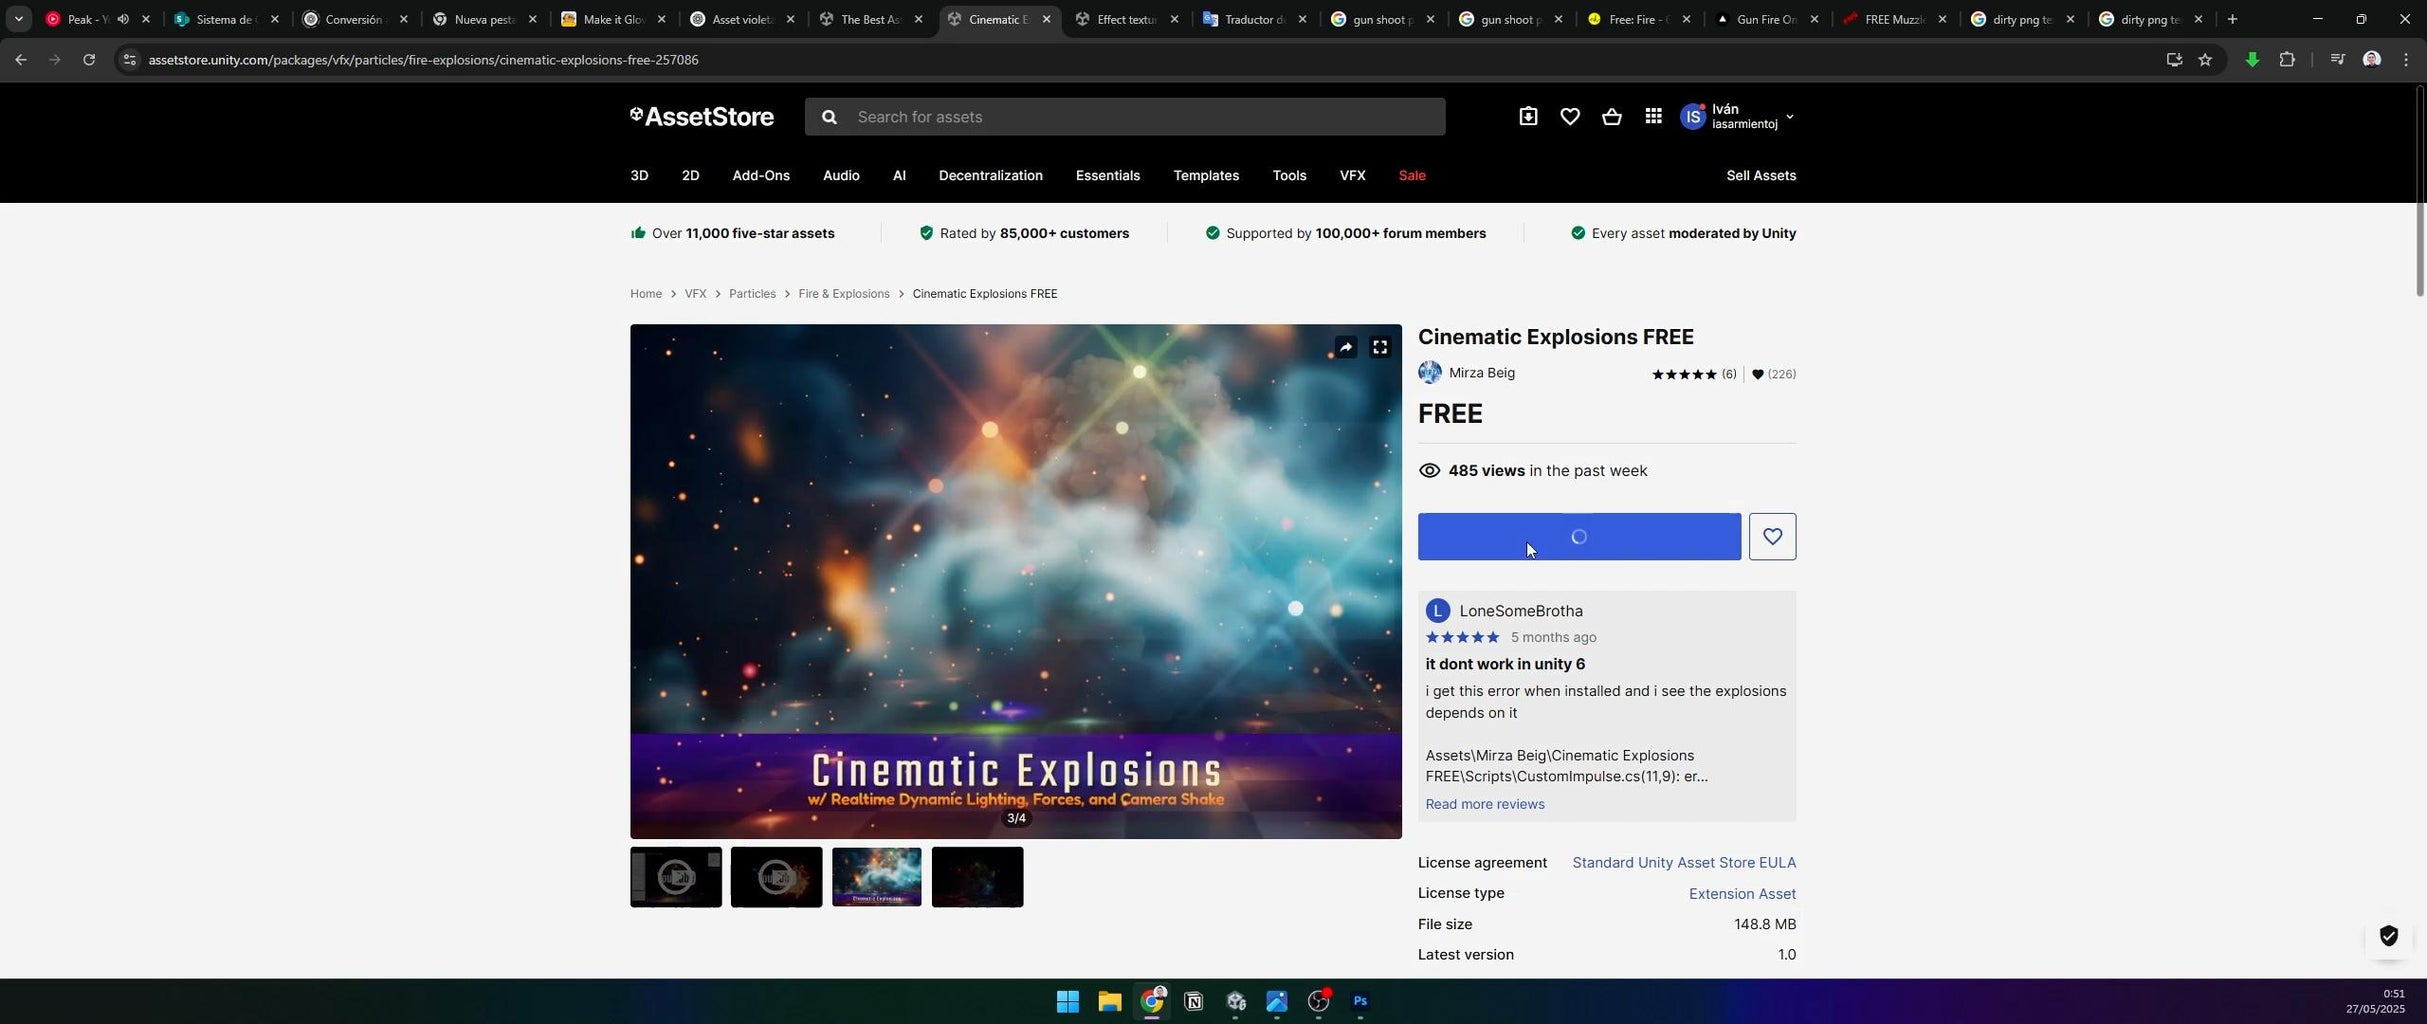Switch to the Sistema de tab
Viewport: 2427px width, 1024px height.
(x=227, y=19)
